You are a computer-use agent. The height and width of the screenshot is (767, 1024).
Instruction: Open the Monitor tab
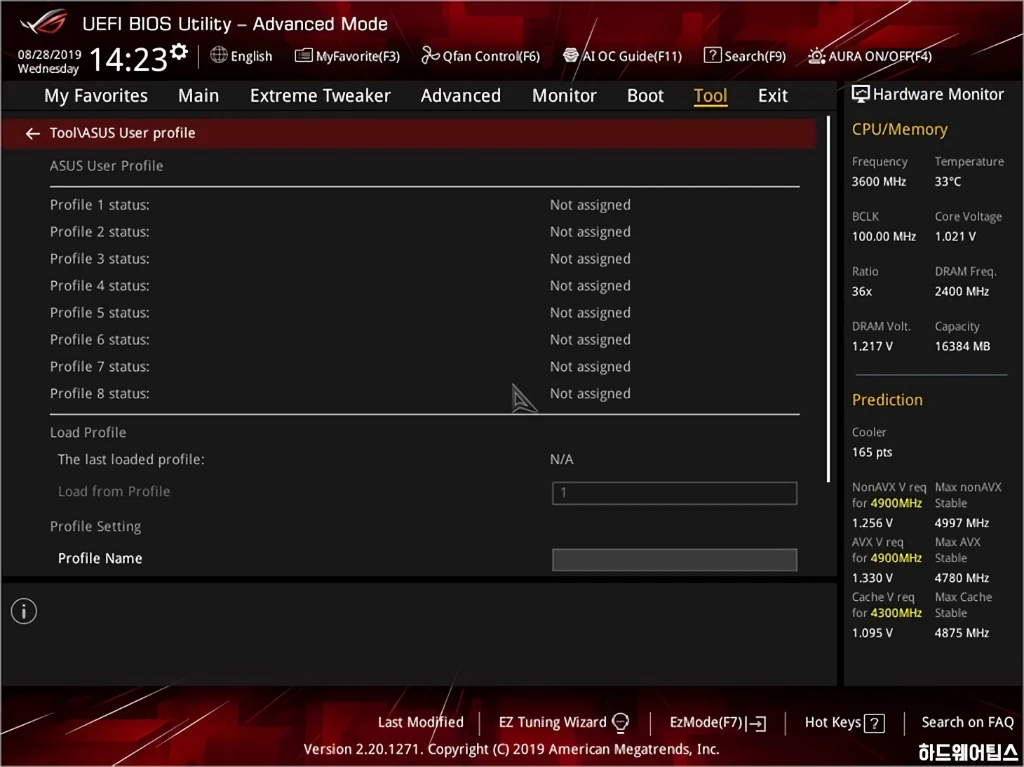[x=564, y=95]
